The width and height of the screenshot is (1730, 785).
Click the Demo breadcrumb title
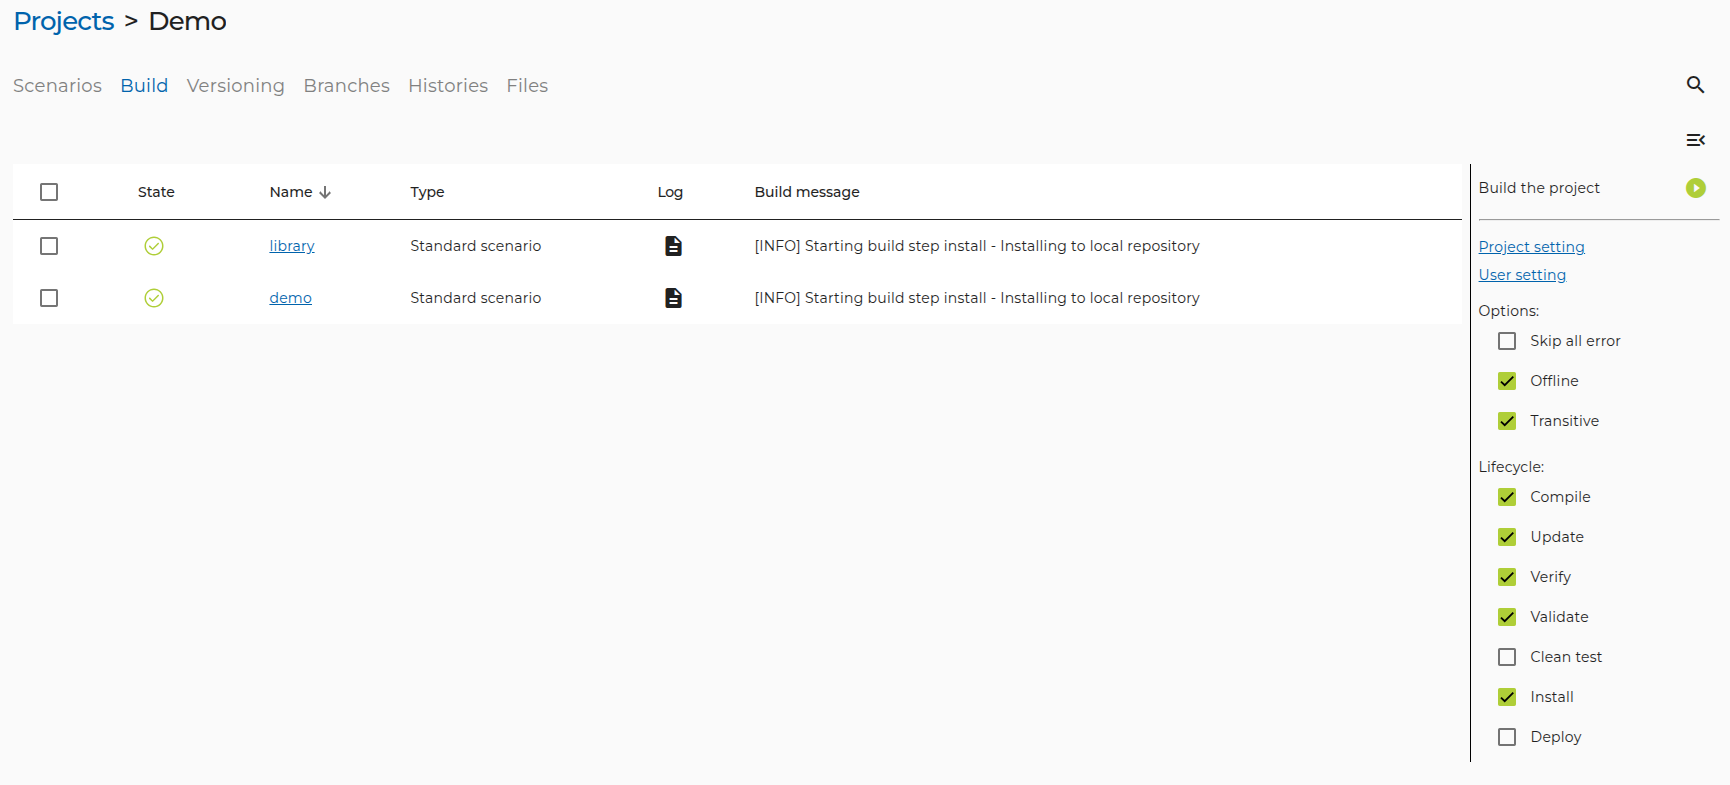coord(187,21)
